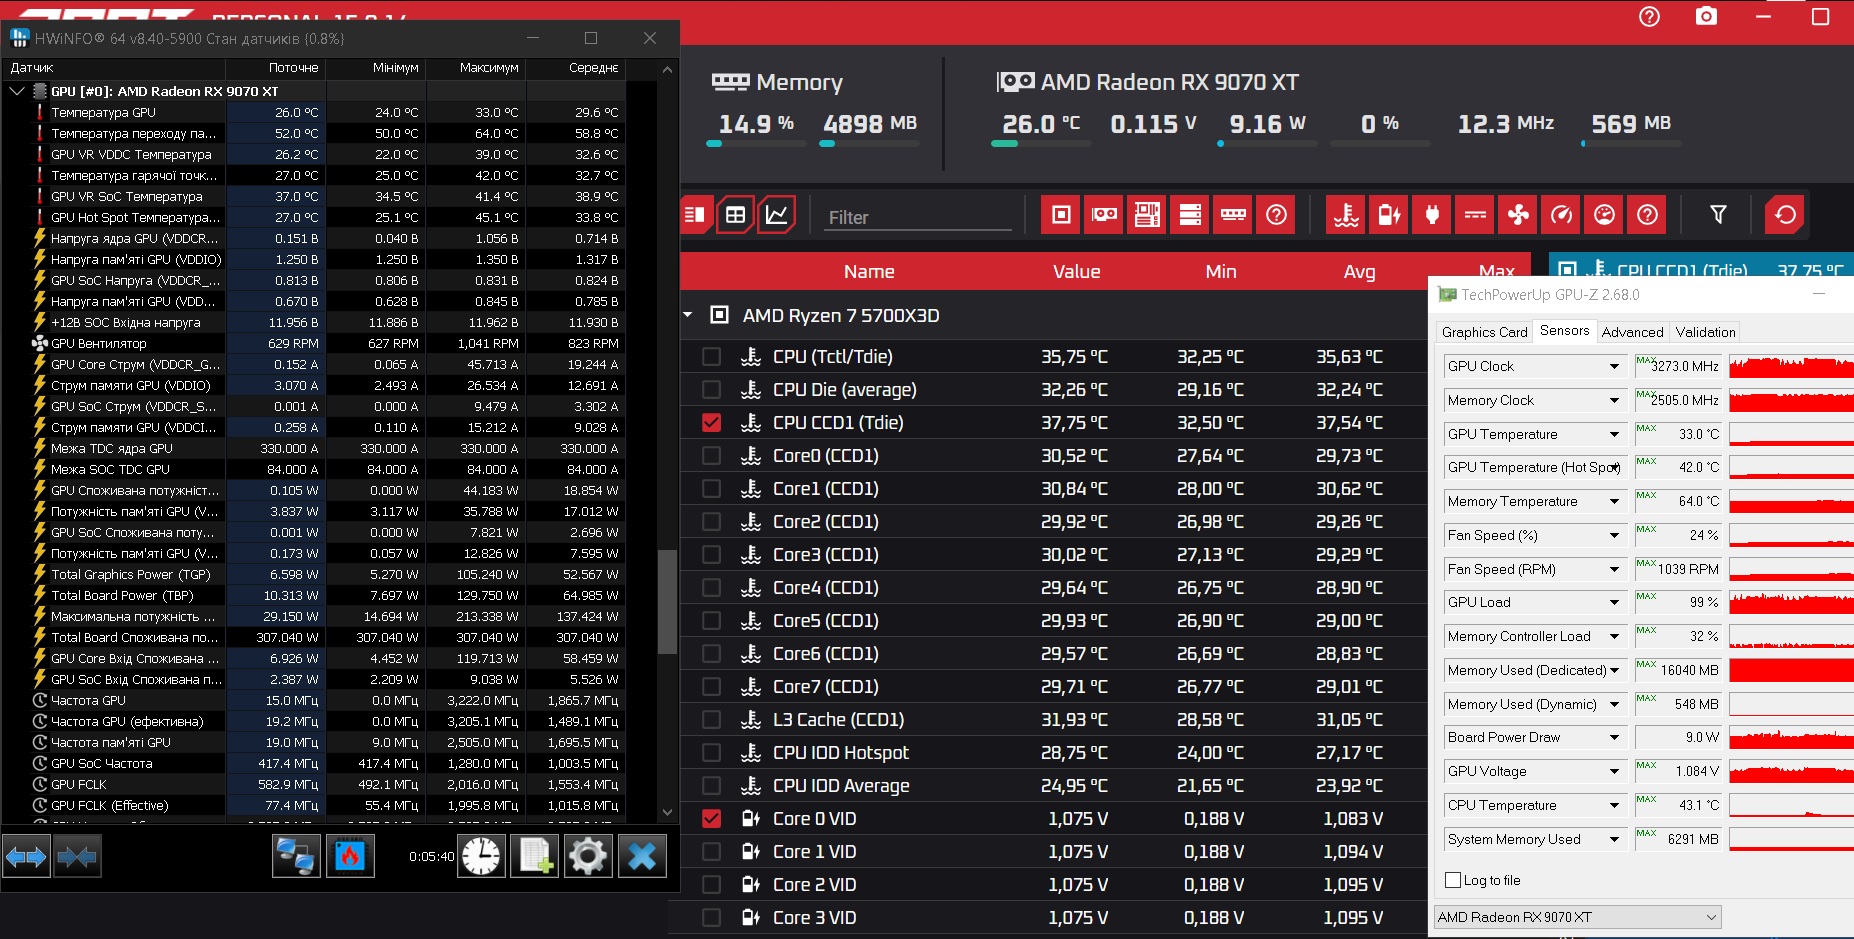Image resolution: width=1854 pixels, height=939 pixels.
Task: Click the funnel filter icon in OCCT
Action: 1718,214
